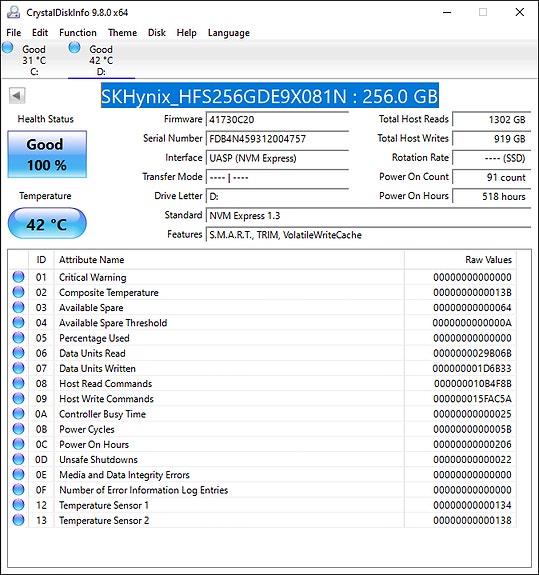The width and height of the screenshot is (539, 575).
Task: Click the Good 100 % health status button
Action: [x=47, y=154]
